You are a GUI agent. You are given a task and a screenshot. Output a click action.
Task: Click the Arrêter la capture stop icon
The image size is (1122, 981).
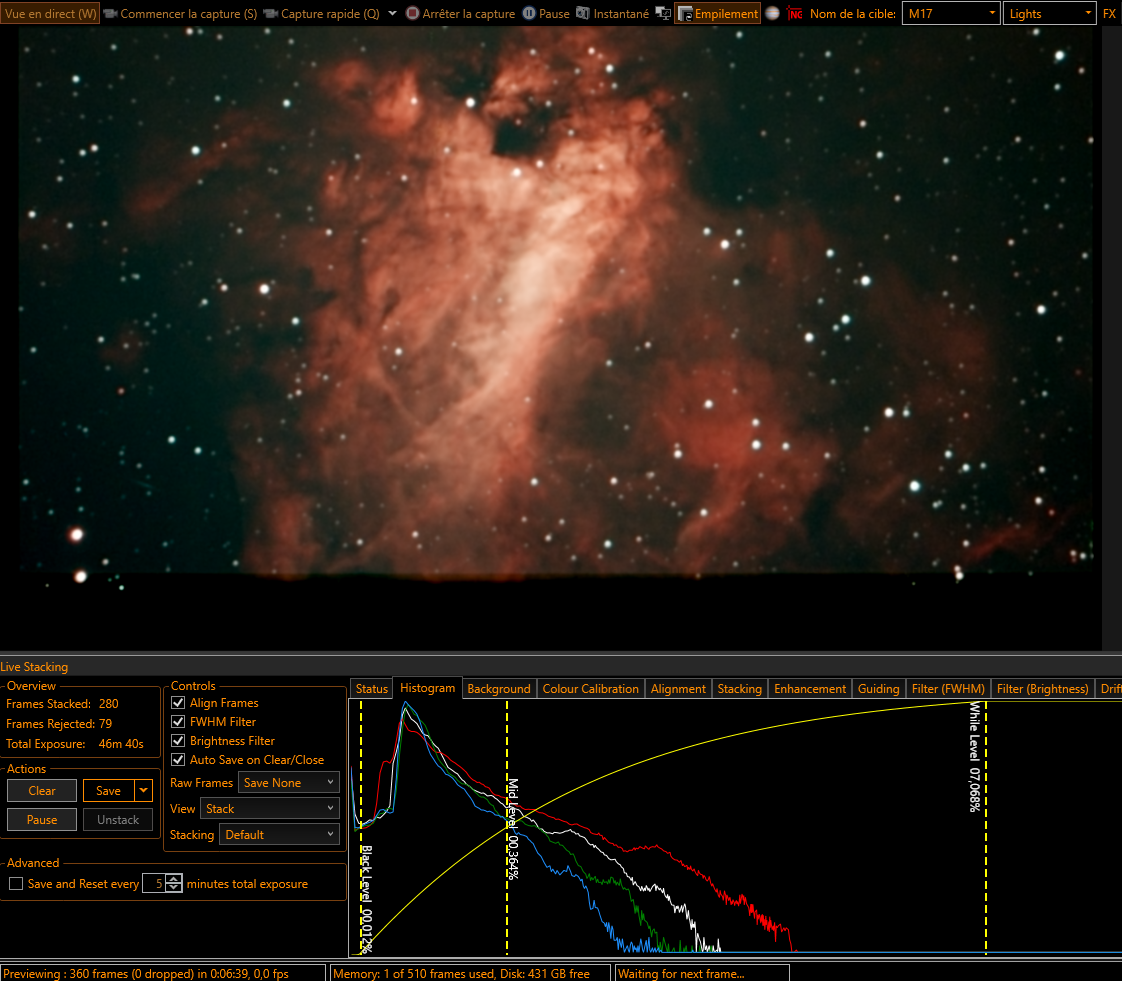point(412,14)
